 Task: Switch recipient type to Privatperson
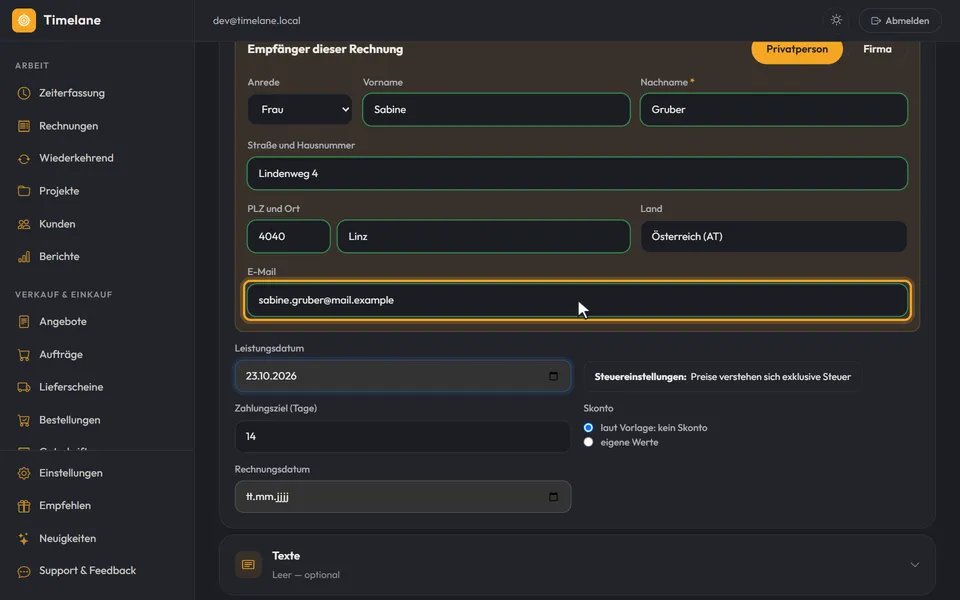point(797,49)
